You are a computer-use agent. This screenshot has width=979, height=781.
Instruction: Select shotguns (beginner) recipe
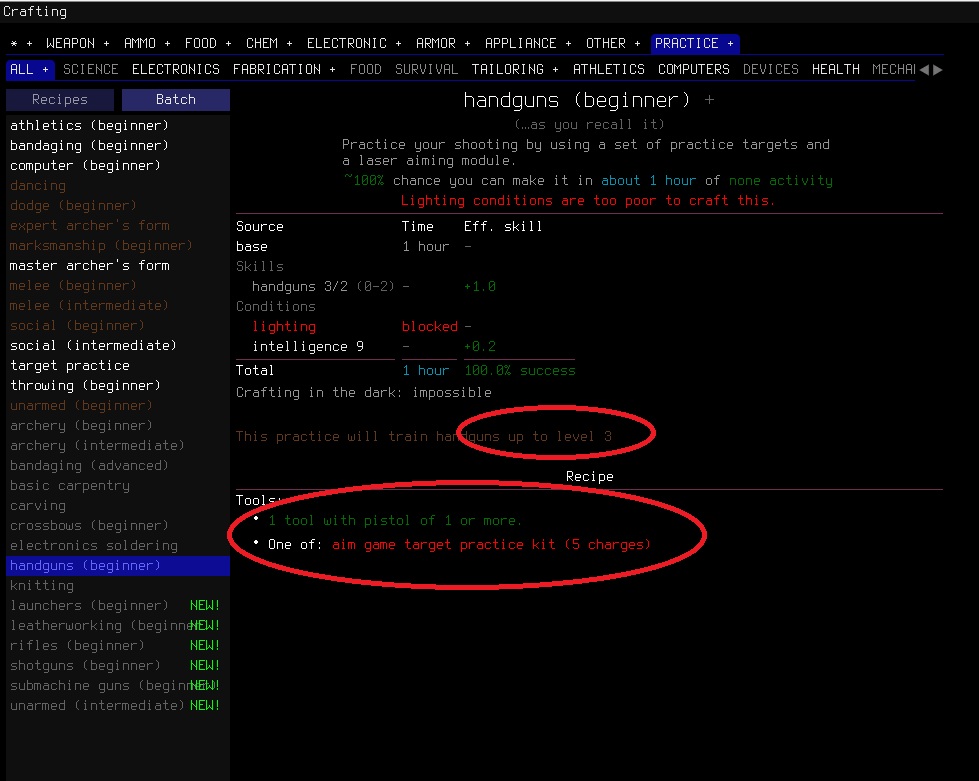coord(118,666)
